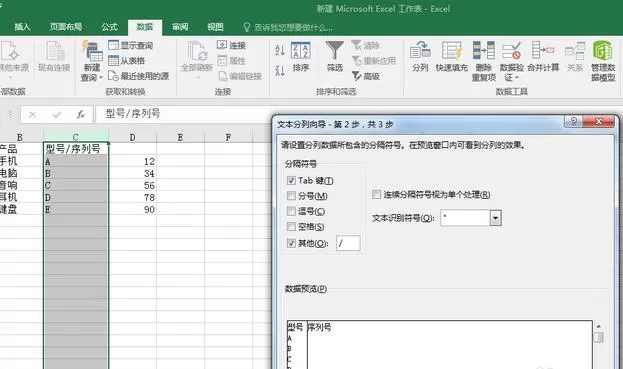623x369 pixels.
Task: Click 编辑链接 (Edit Links) ribbon item
Action: coord(240,76)
